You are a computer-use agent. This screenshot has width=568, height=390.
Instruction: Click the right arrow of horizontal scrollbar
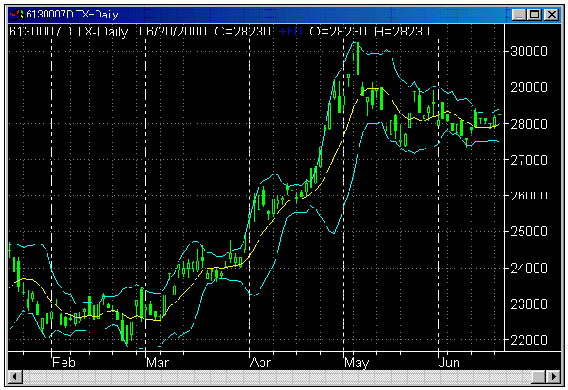553,377
